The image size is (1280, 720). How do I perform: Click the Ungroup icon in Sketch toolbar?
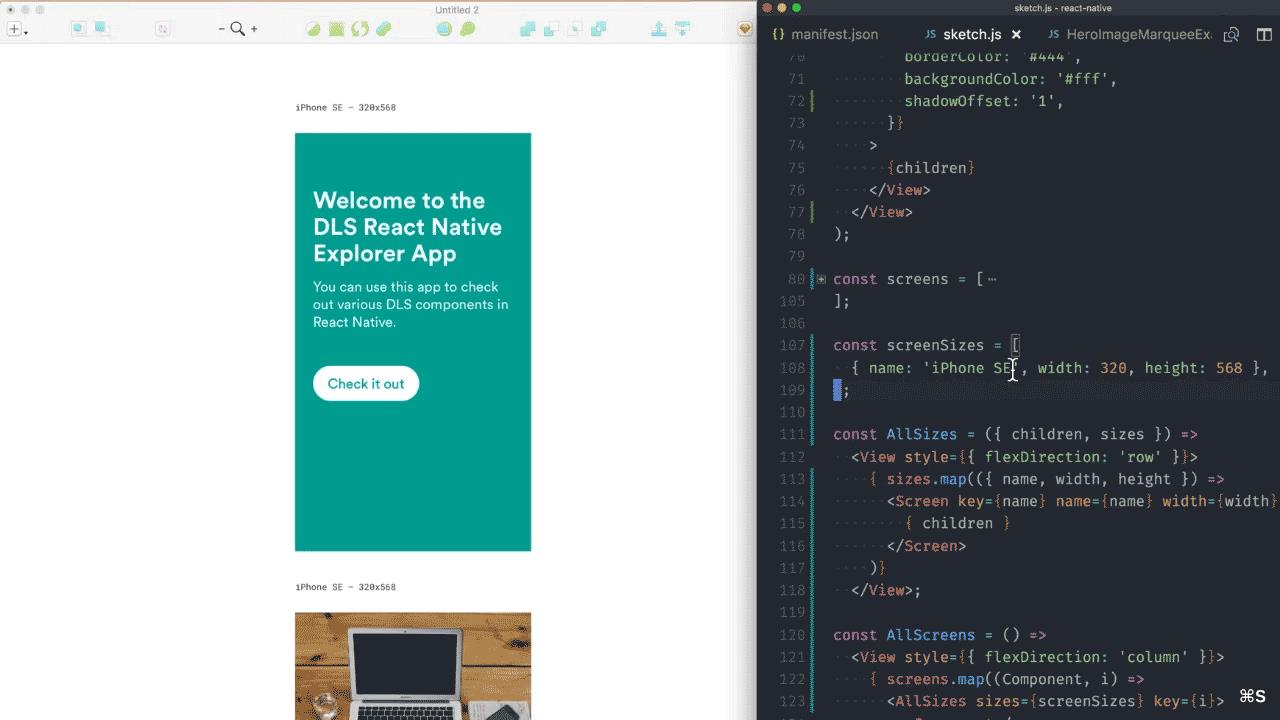click(x=102, y=29)
